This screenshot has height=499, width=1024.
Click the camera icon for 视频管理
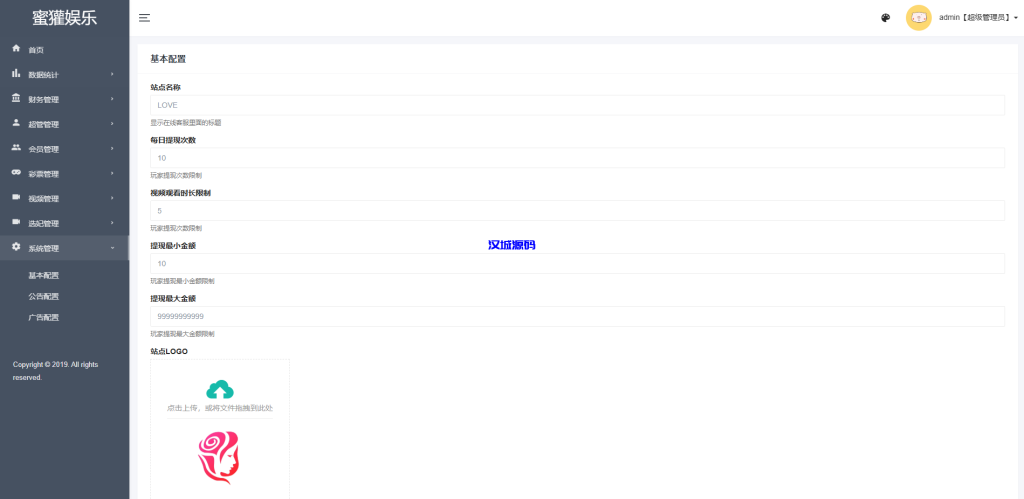16,197
